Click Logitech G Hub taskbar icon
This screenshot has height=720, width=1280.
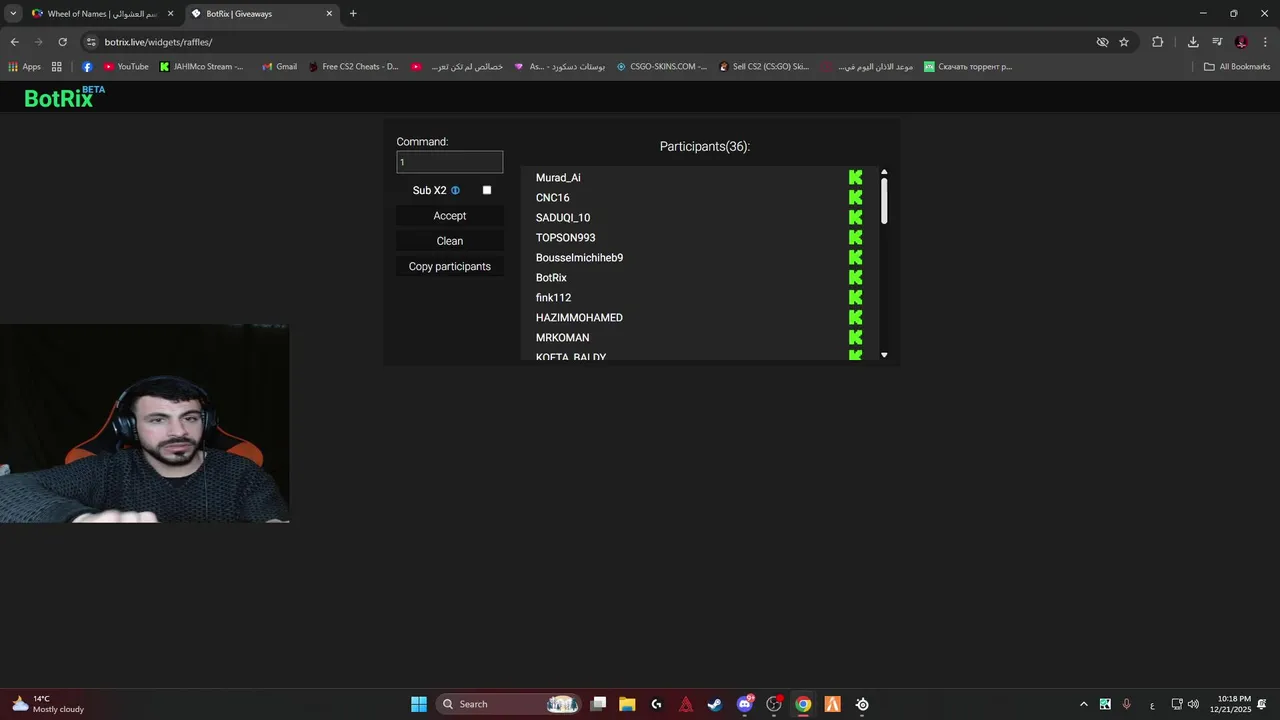(657, 704)
